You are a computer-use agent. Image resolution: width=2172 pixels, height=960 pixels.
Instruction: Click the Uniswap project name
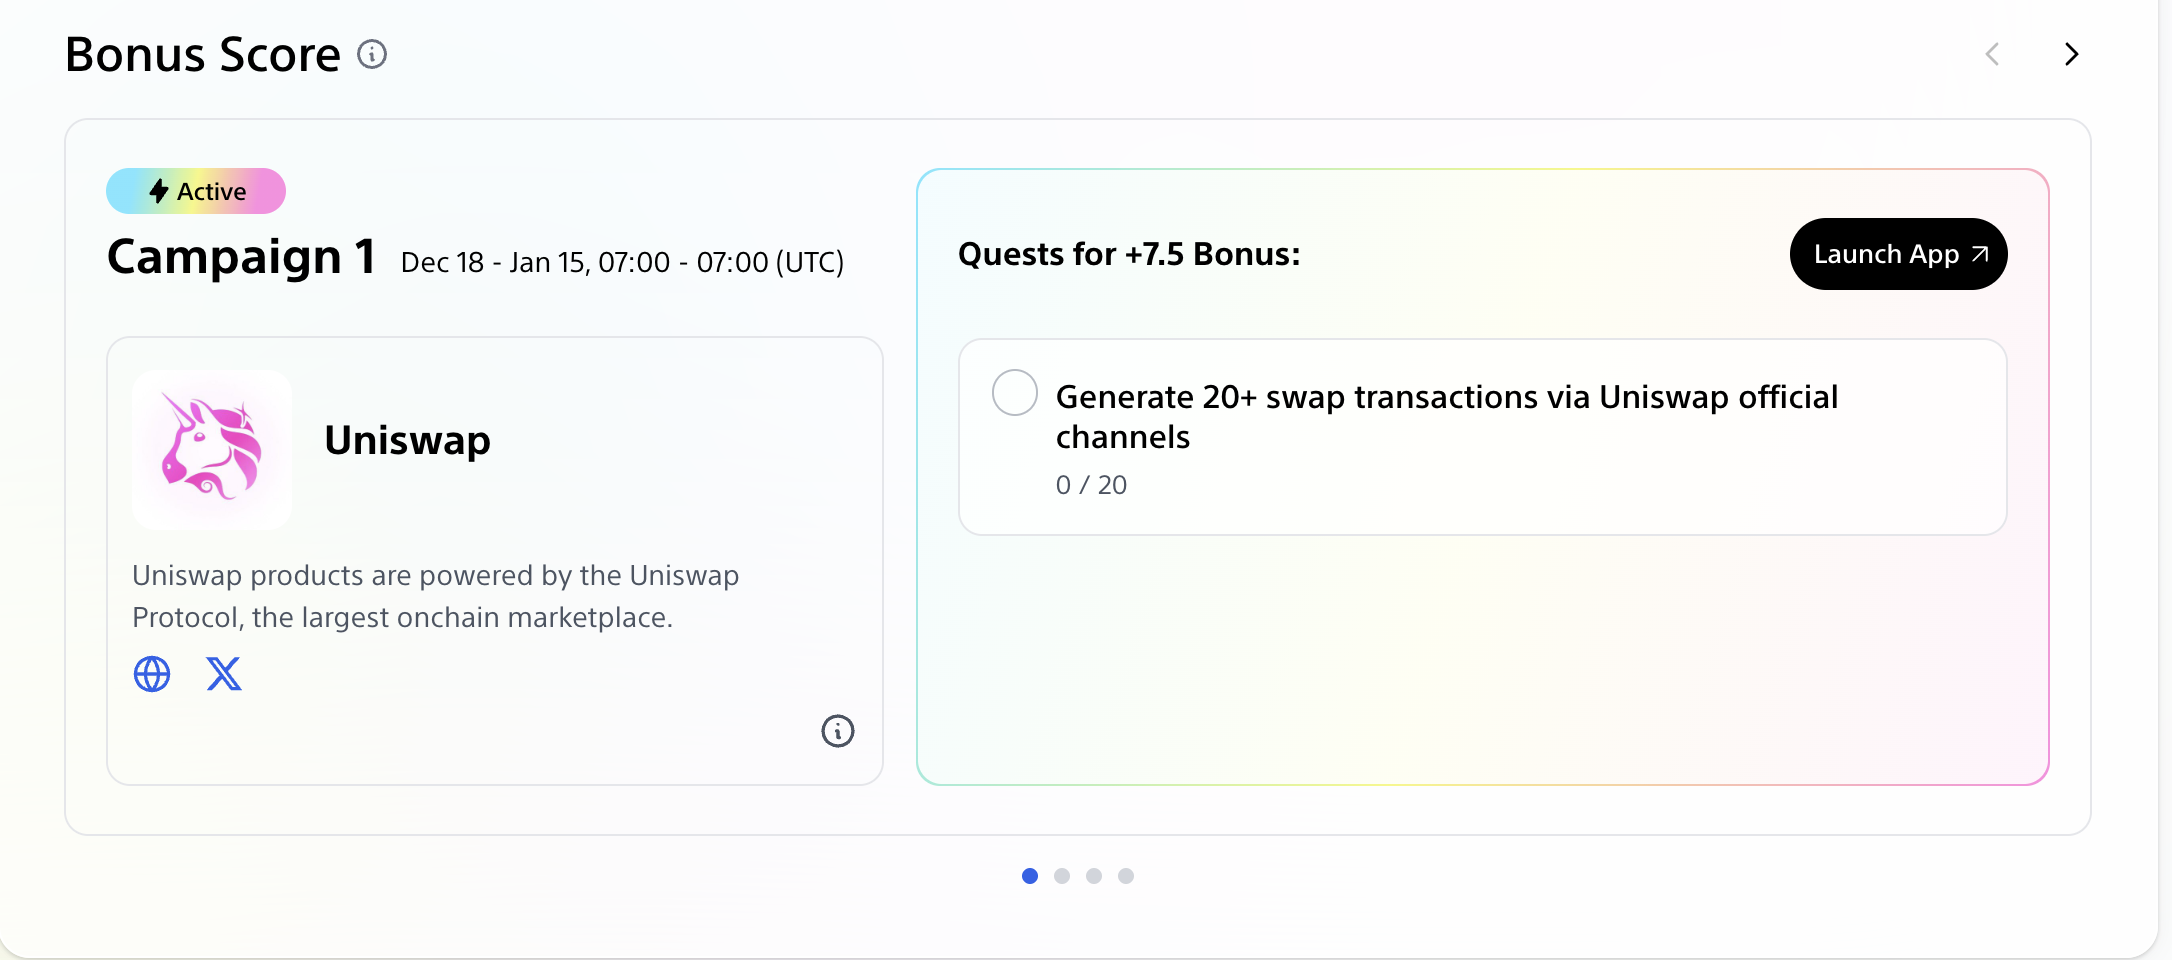407,440
